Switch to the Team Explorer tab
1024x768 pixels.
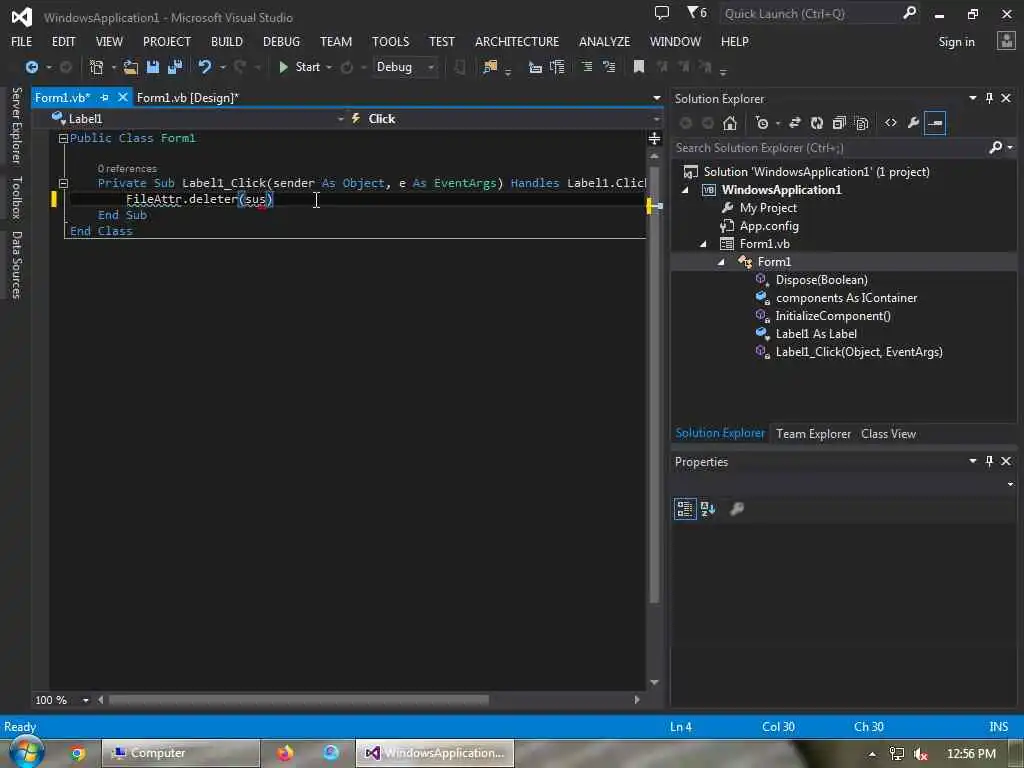pyautogui.click(x=813, y=434)
